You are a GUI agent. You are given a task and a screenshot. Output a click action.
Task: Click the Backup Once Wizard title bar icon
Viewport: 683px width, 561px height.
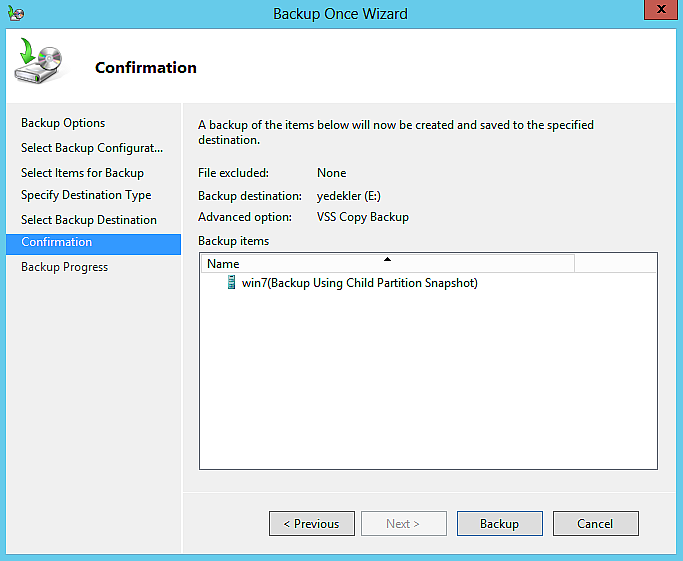16,14
